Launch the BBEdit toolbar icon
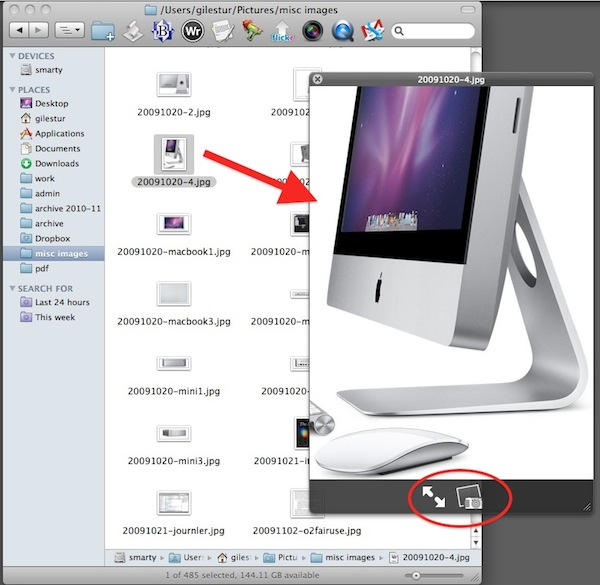The width and height of the screenshot is (600, 585). [x=163, y=31]
